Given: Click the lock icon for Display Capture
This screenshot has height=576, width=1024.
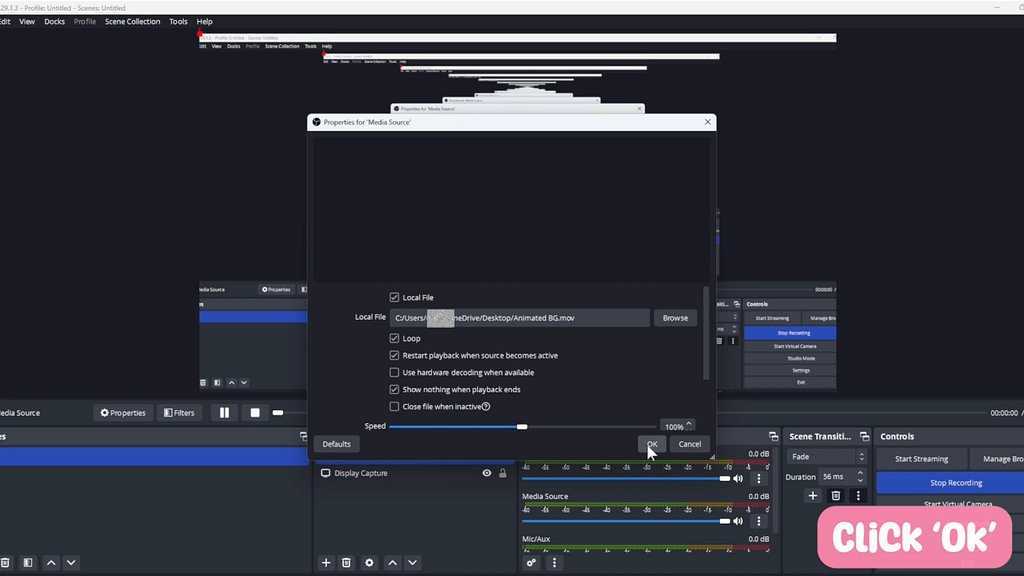Looking at the screenshot, I should point(502,473).
